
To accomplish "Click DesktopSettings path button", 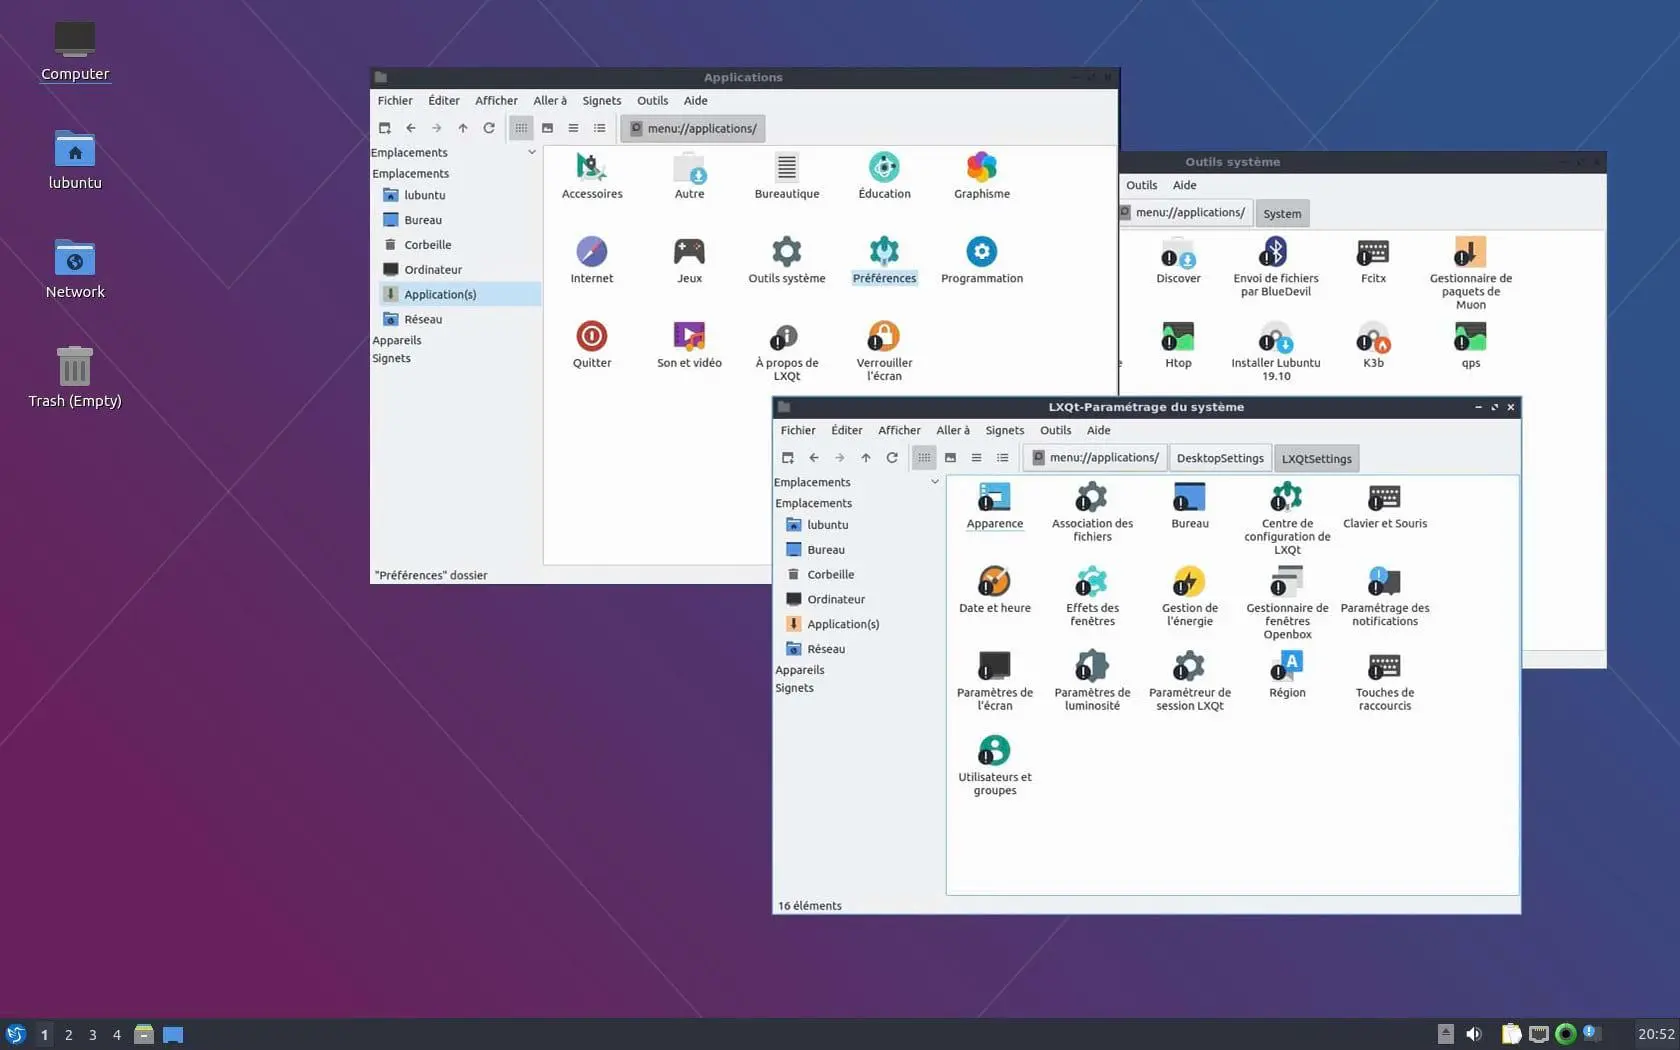I will pyautogui.click(x=1220, y=458).
